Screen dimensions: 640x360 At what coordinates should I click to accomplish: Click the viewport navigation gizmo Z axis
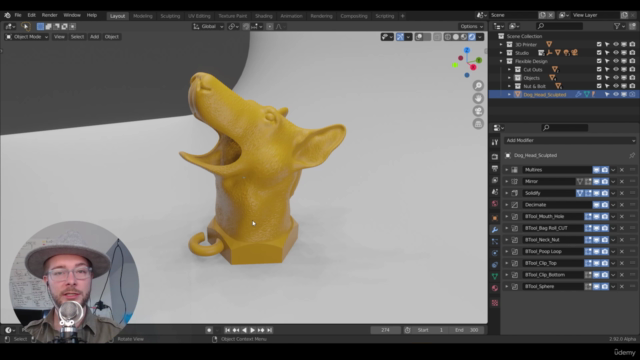[x=467, y=50]
